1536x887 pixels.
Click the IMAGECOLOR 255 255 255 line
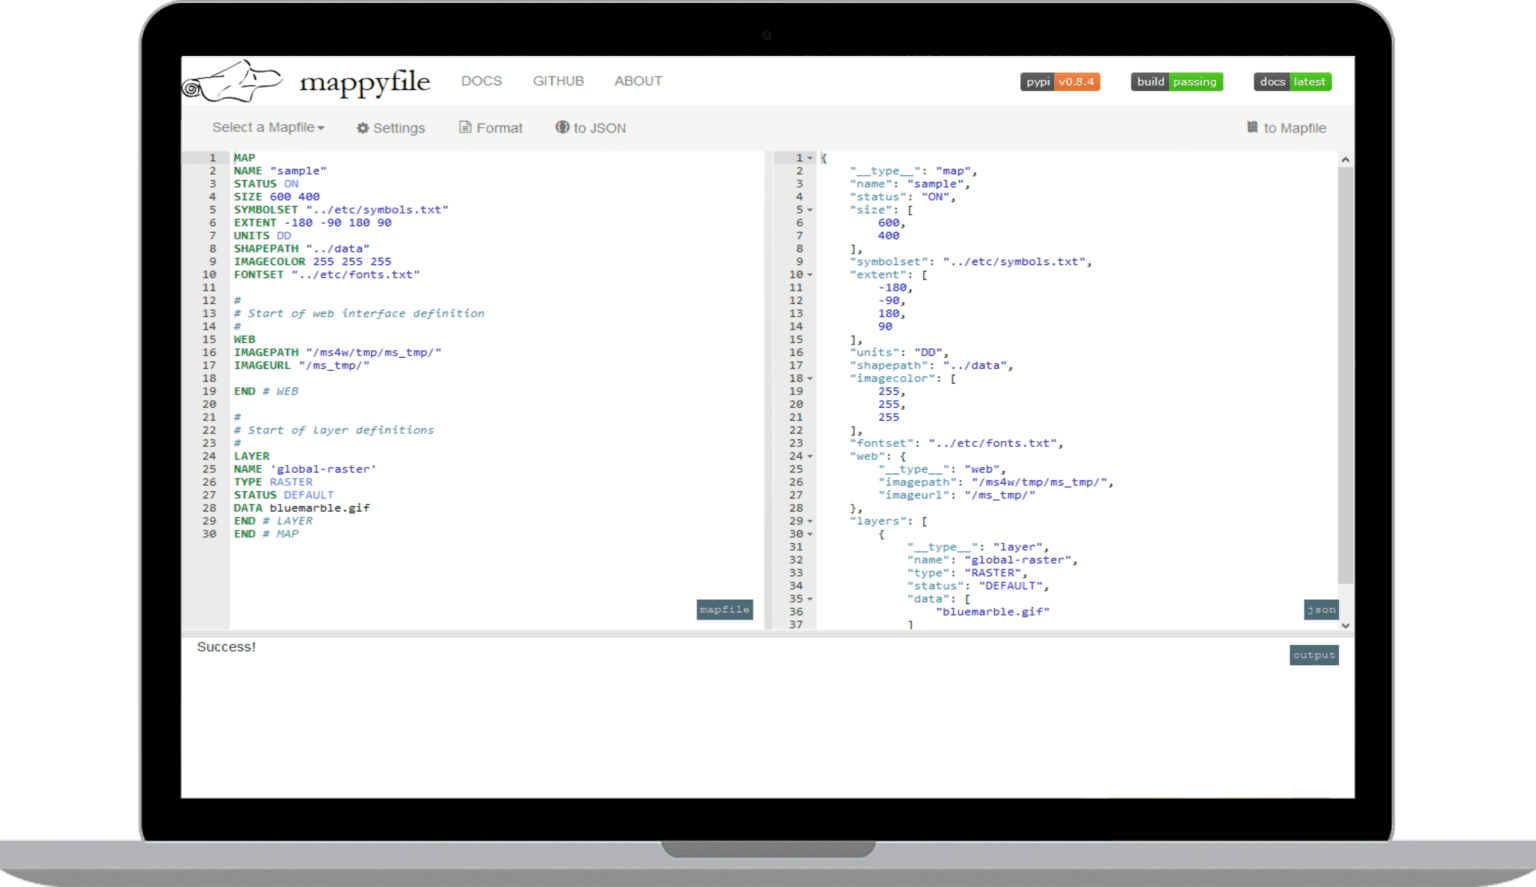(x=313, y=262)
